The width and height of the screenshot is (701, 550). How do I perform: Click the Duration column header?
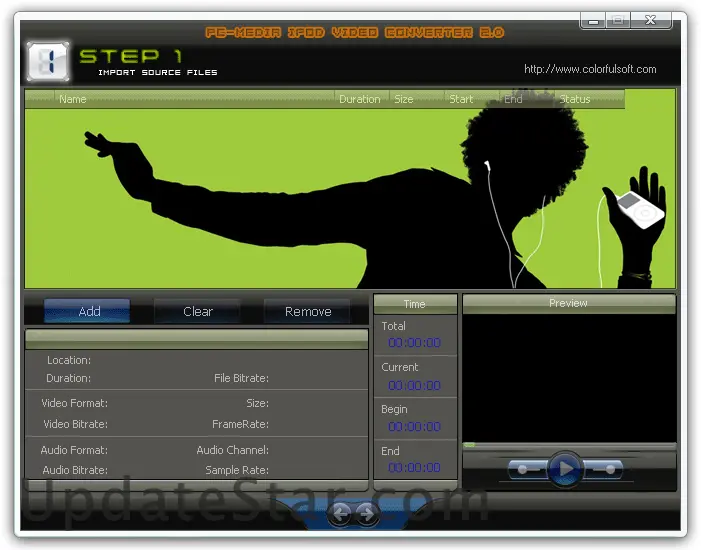click(x=359, y=99)
